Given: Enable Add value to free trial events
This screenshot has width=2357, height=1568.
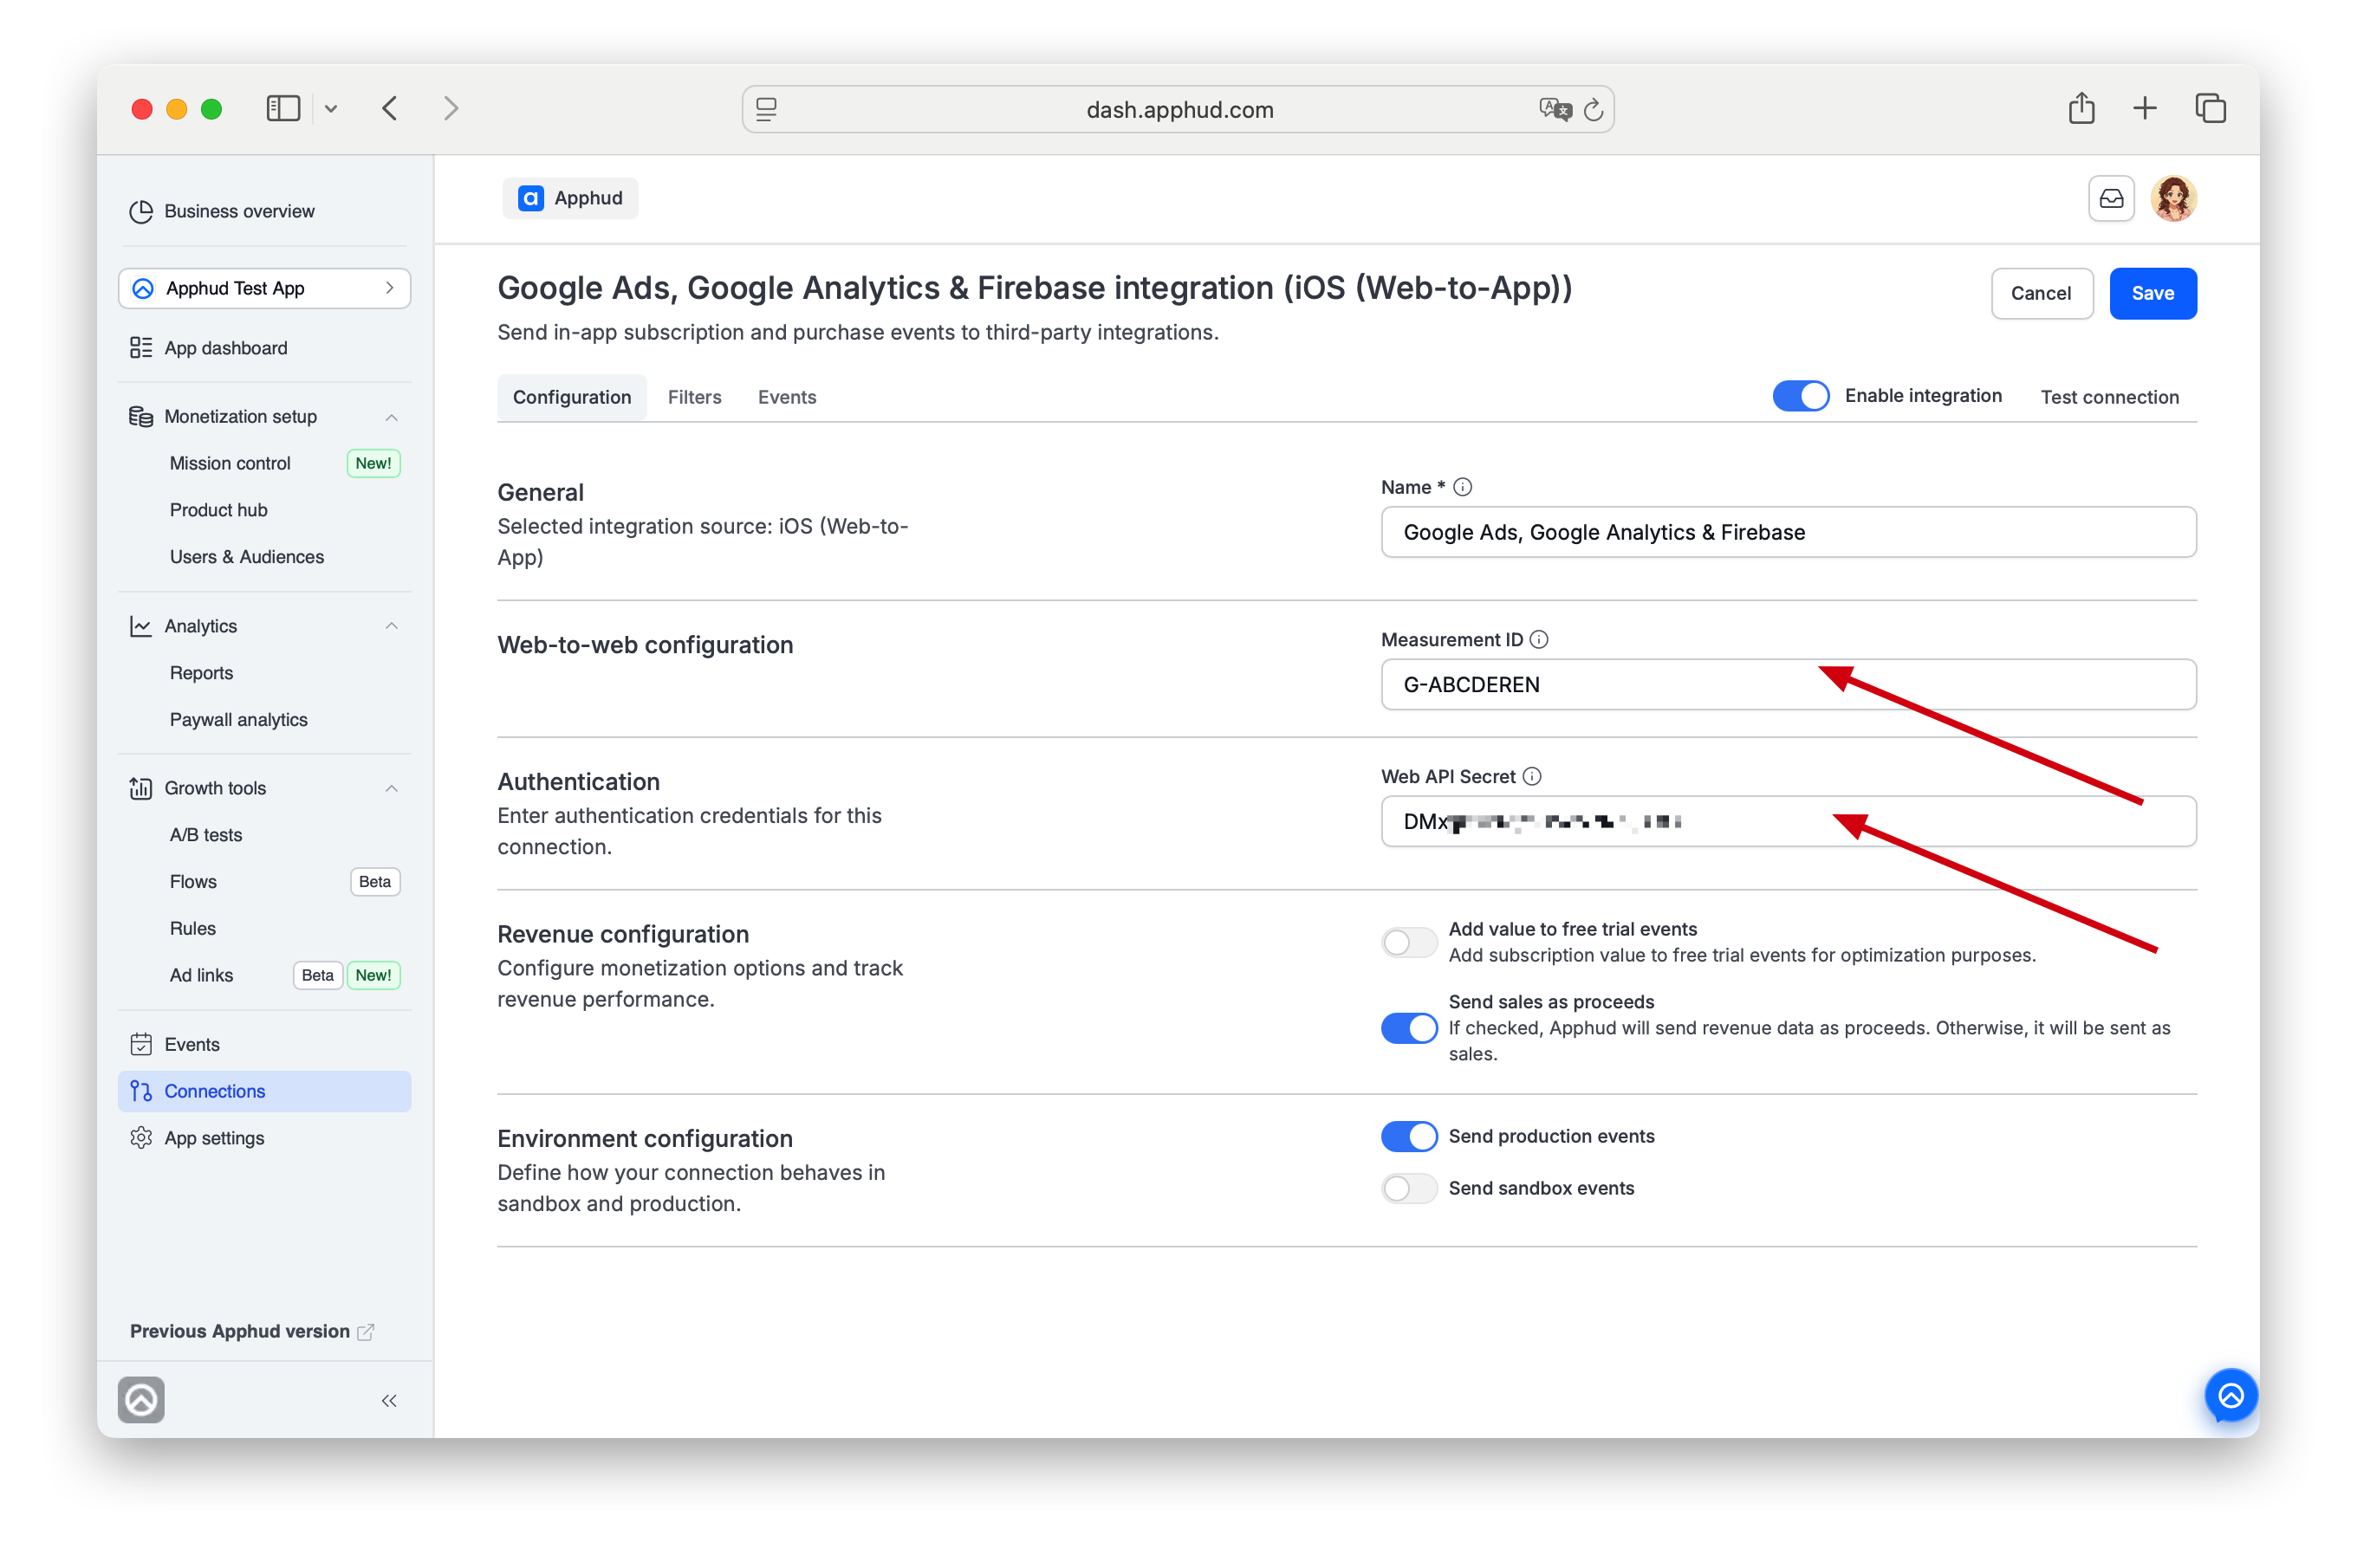Looking at the screenshot, I should click(x=1409, y=942).
